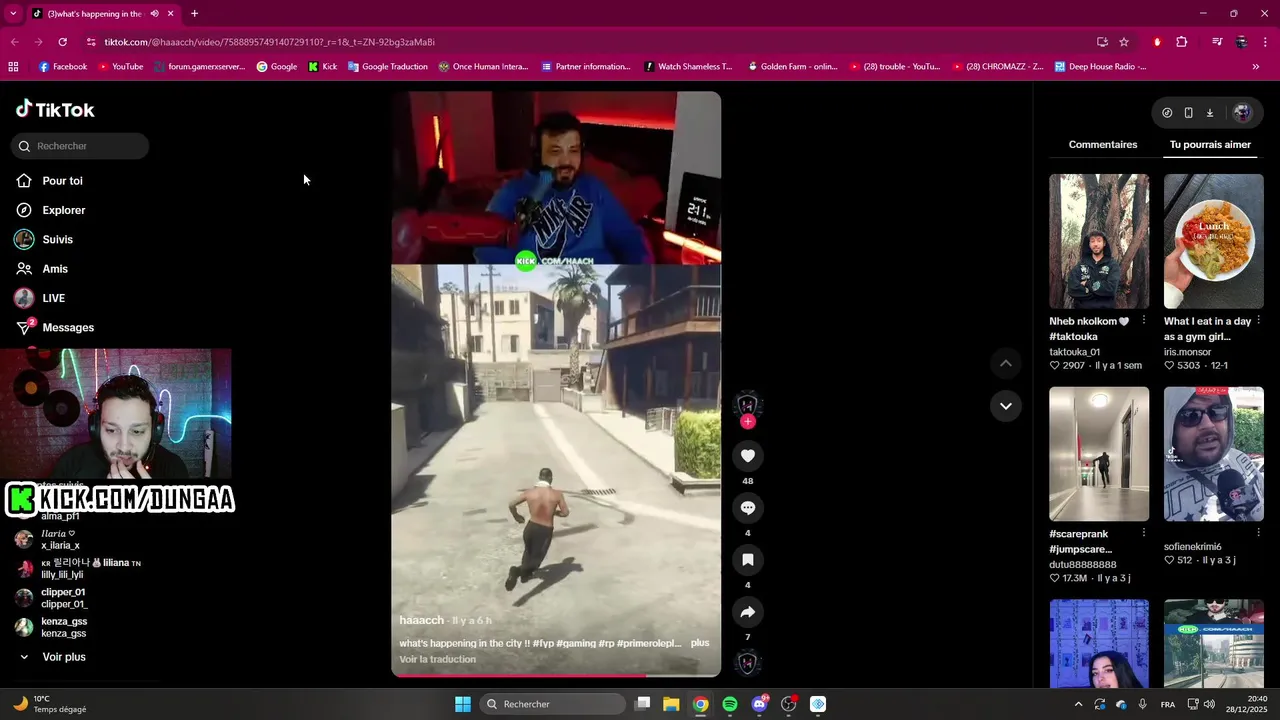Open #scareprank hallway video thumbnail

1099,454
